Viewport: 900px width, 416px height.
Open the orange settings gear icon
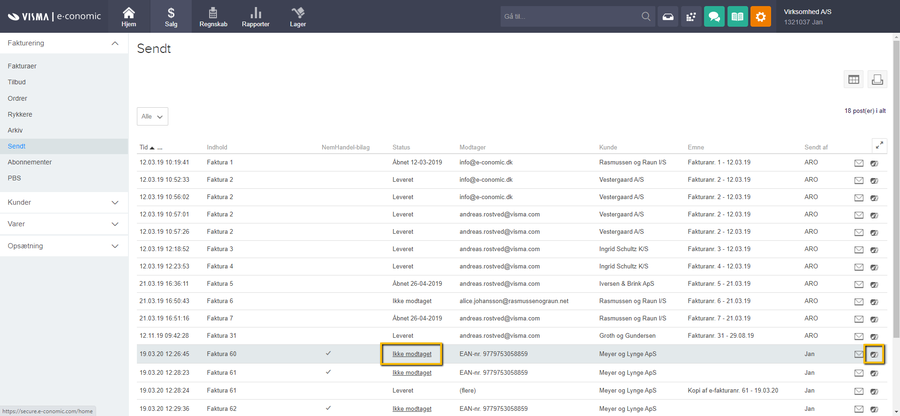pyautogui.click(x=761, y=17)
